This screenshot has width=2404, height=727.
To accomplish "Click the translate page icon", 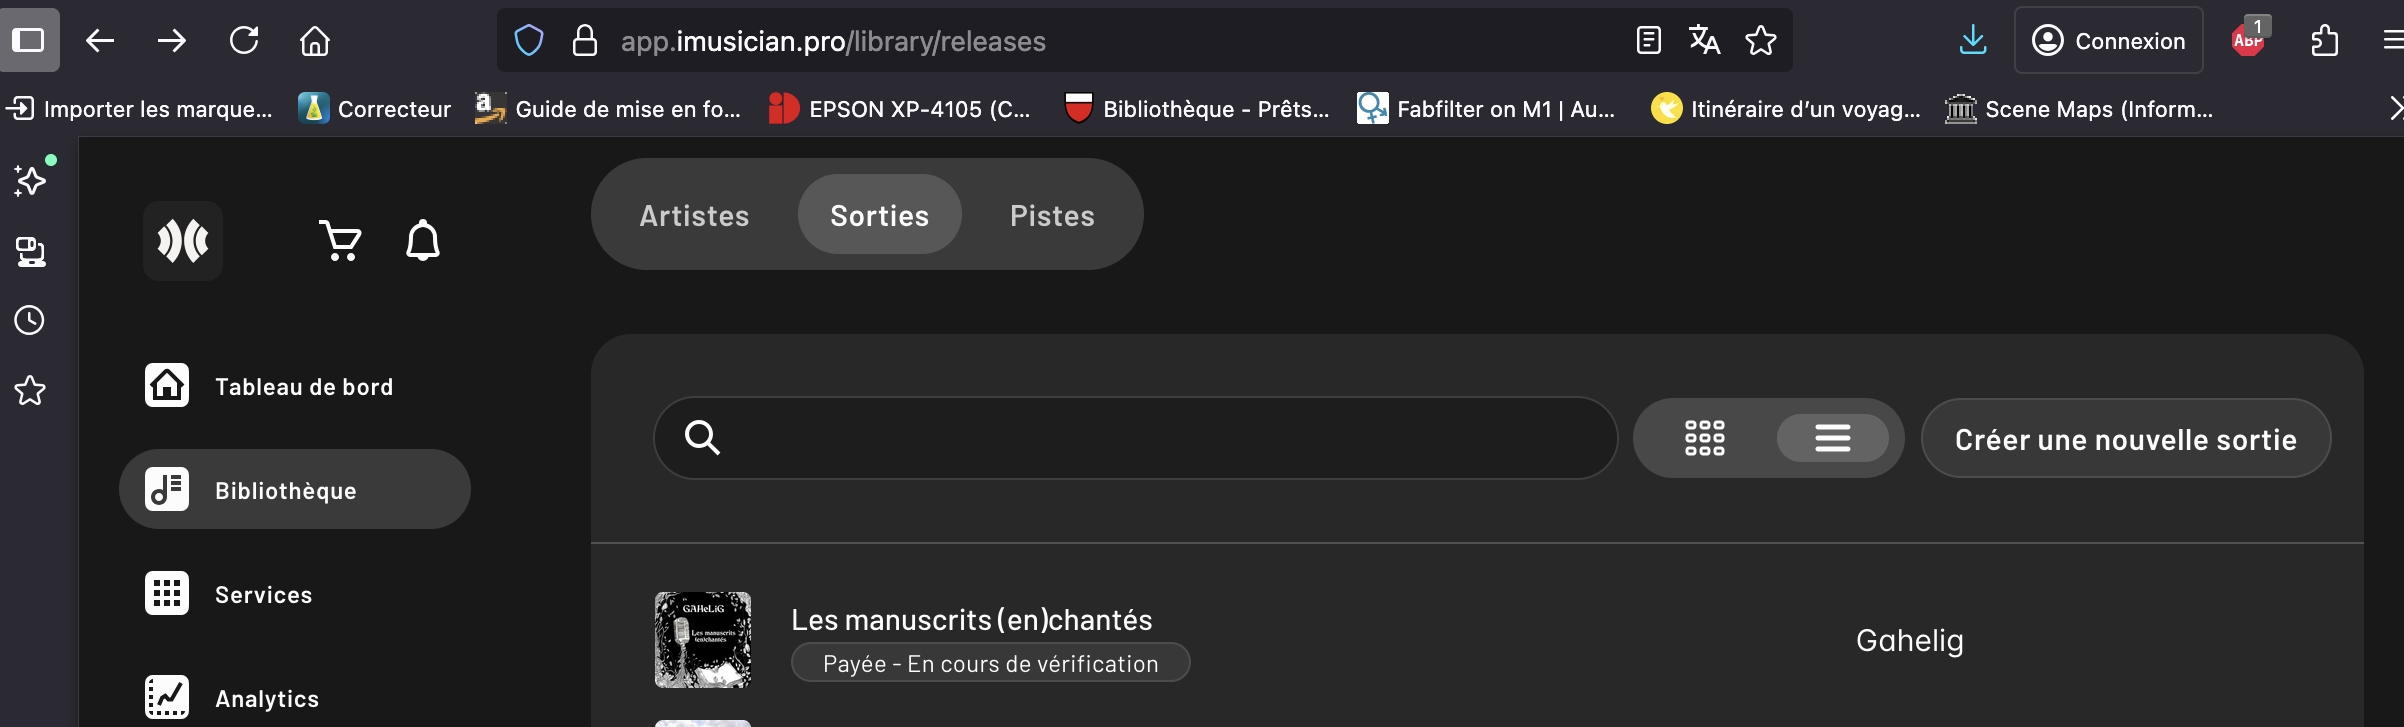I will click(x=1704, y=41).
